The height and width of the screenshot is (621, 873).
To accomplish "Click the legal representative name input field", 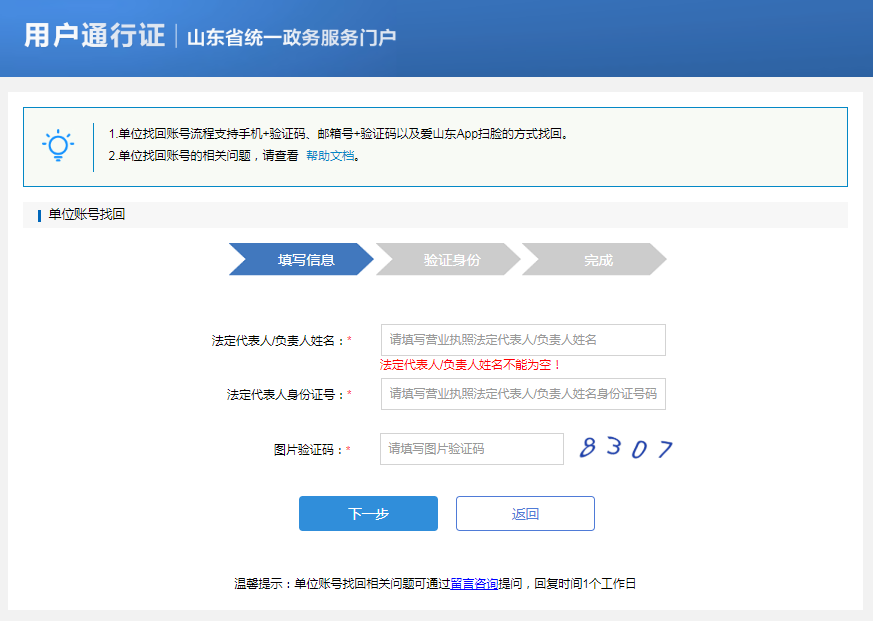I will click(522, 339).
